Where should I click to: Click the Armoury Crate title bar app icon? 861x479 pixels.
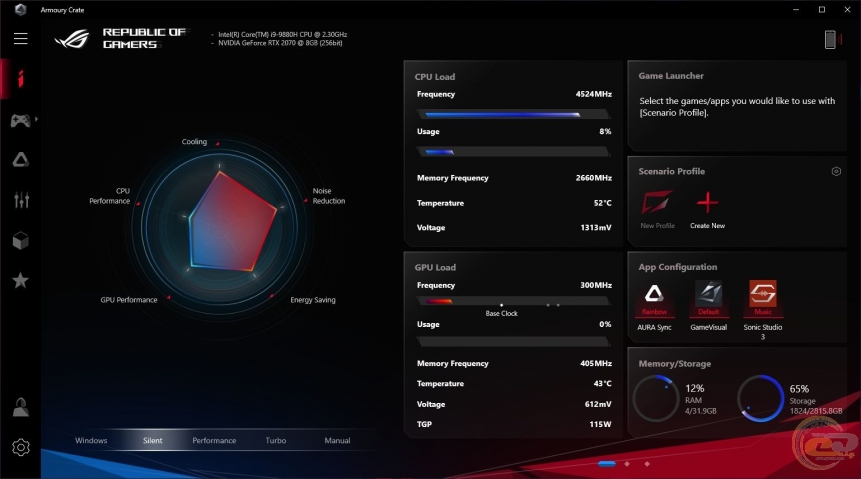point(21,9)
